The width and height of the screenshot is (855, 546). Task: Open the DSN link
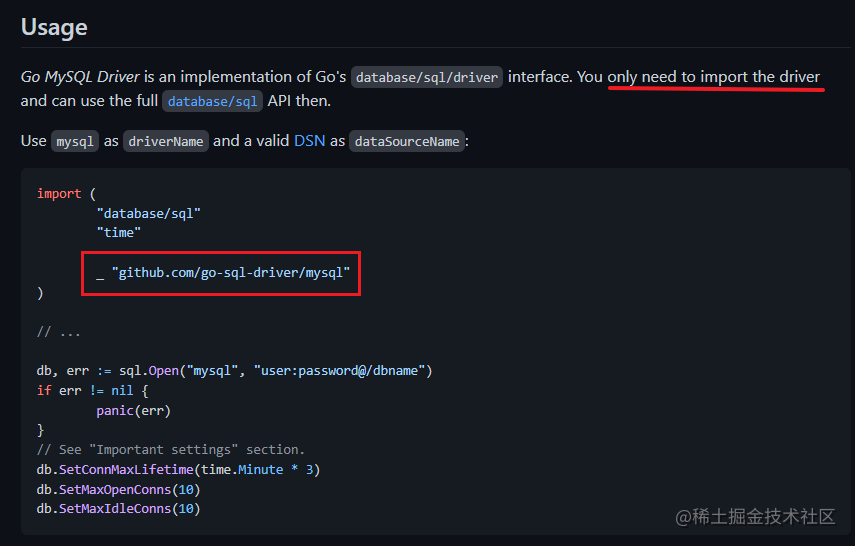click(309, 141)
